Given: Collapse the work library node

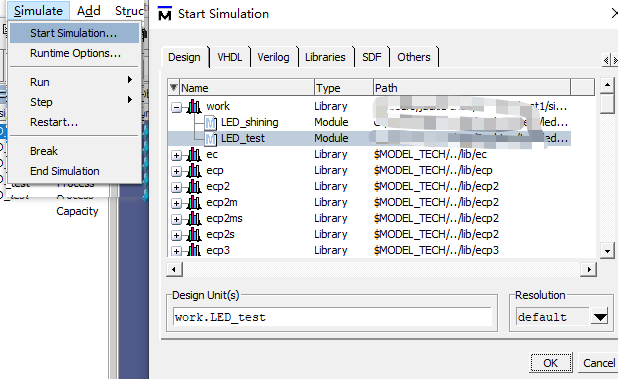Looking at the screenshot, I should (177, 107).
